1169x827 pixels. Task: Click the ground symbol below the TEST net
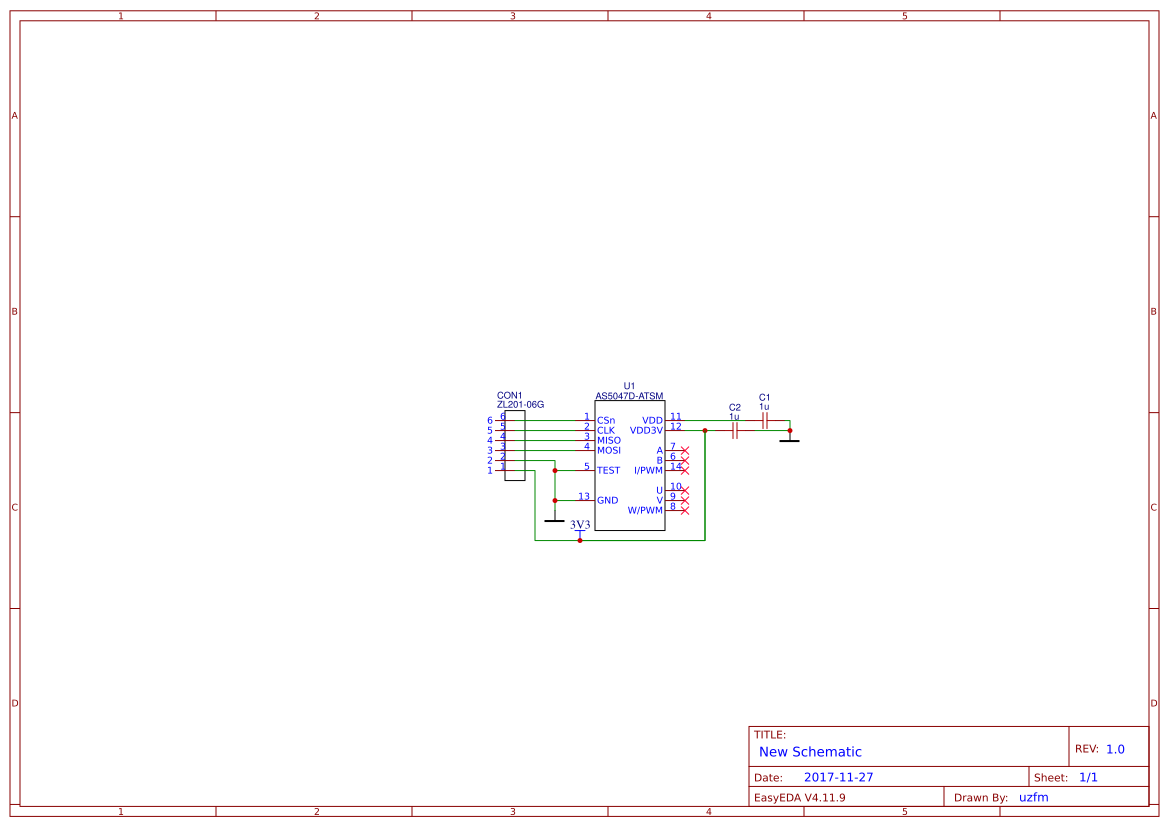[554, 520]
